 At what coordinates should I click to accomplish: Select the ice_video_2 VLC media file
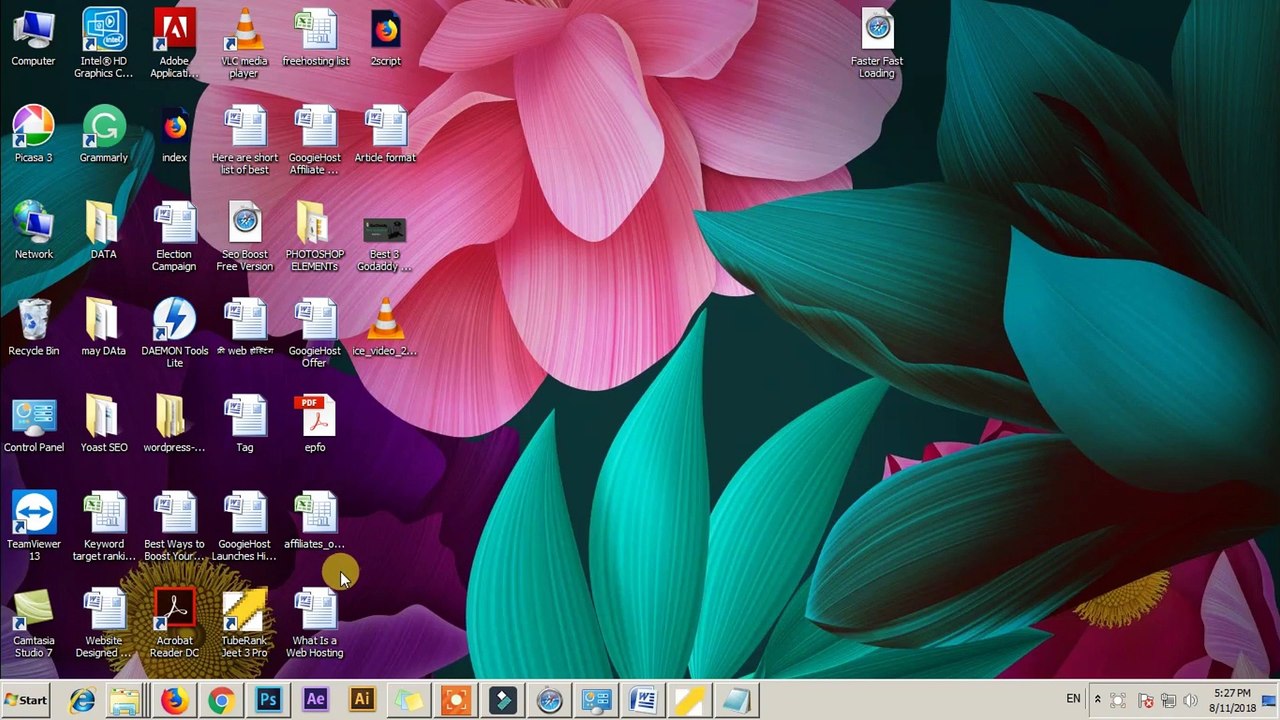tap(385, 328)
